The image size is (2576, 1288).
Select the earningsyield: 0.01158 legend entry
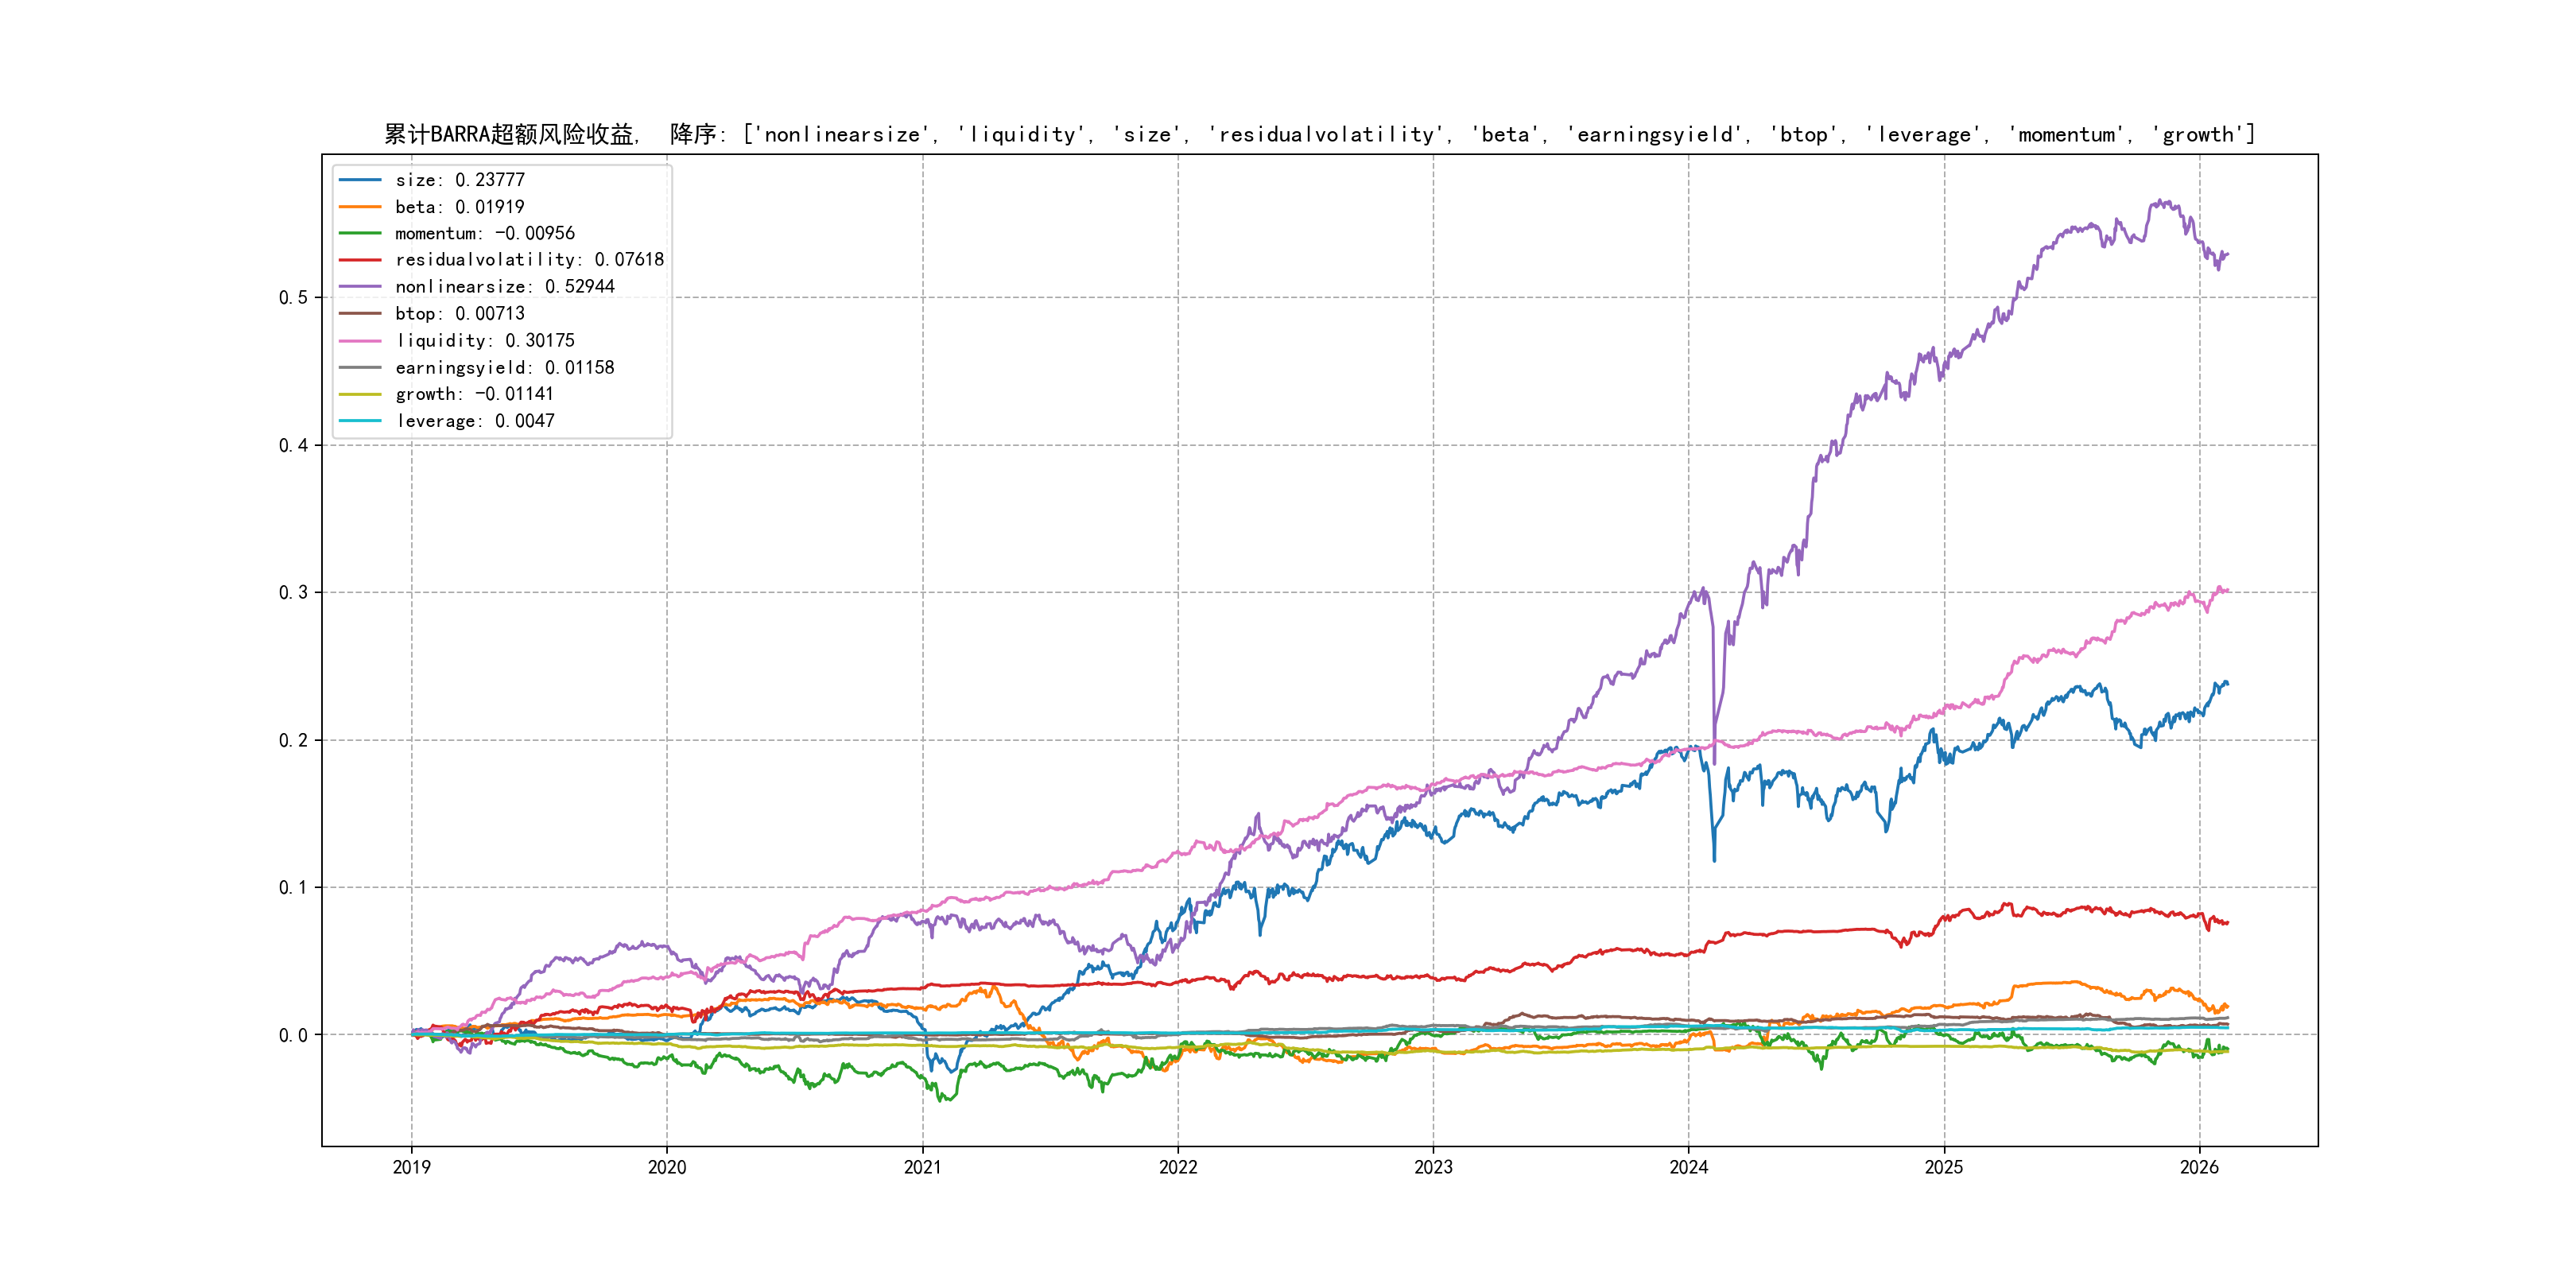(504, 368)
